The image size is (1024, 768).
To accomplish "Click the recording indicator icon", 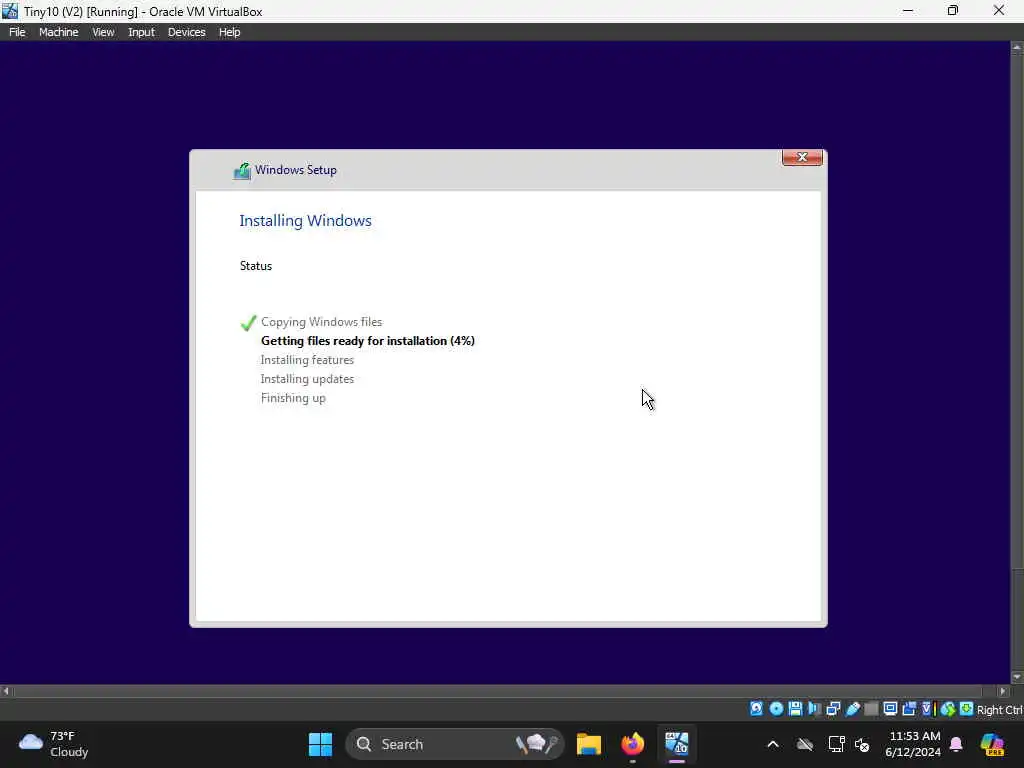I will point(909,709).
